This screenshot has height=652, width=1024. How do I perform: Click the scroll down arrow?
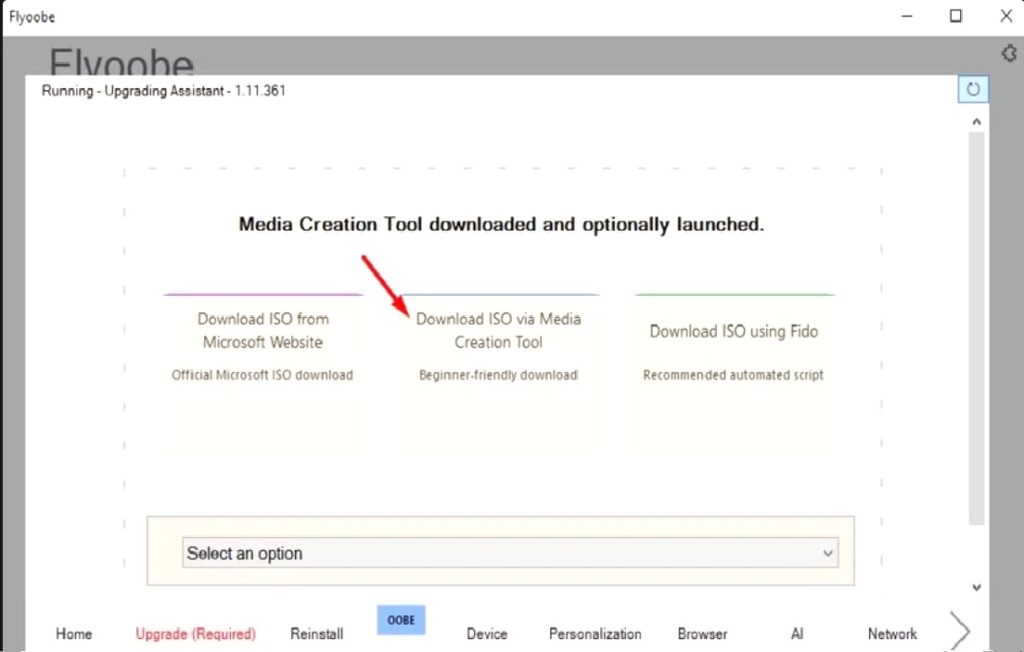tap(977, 587)
